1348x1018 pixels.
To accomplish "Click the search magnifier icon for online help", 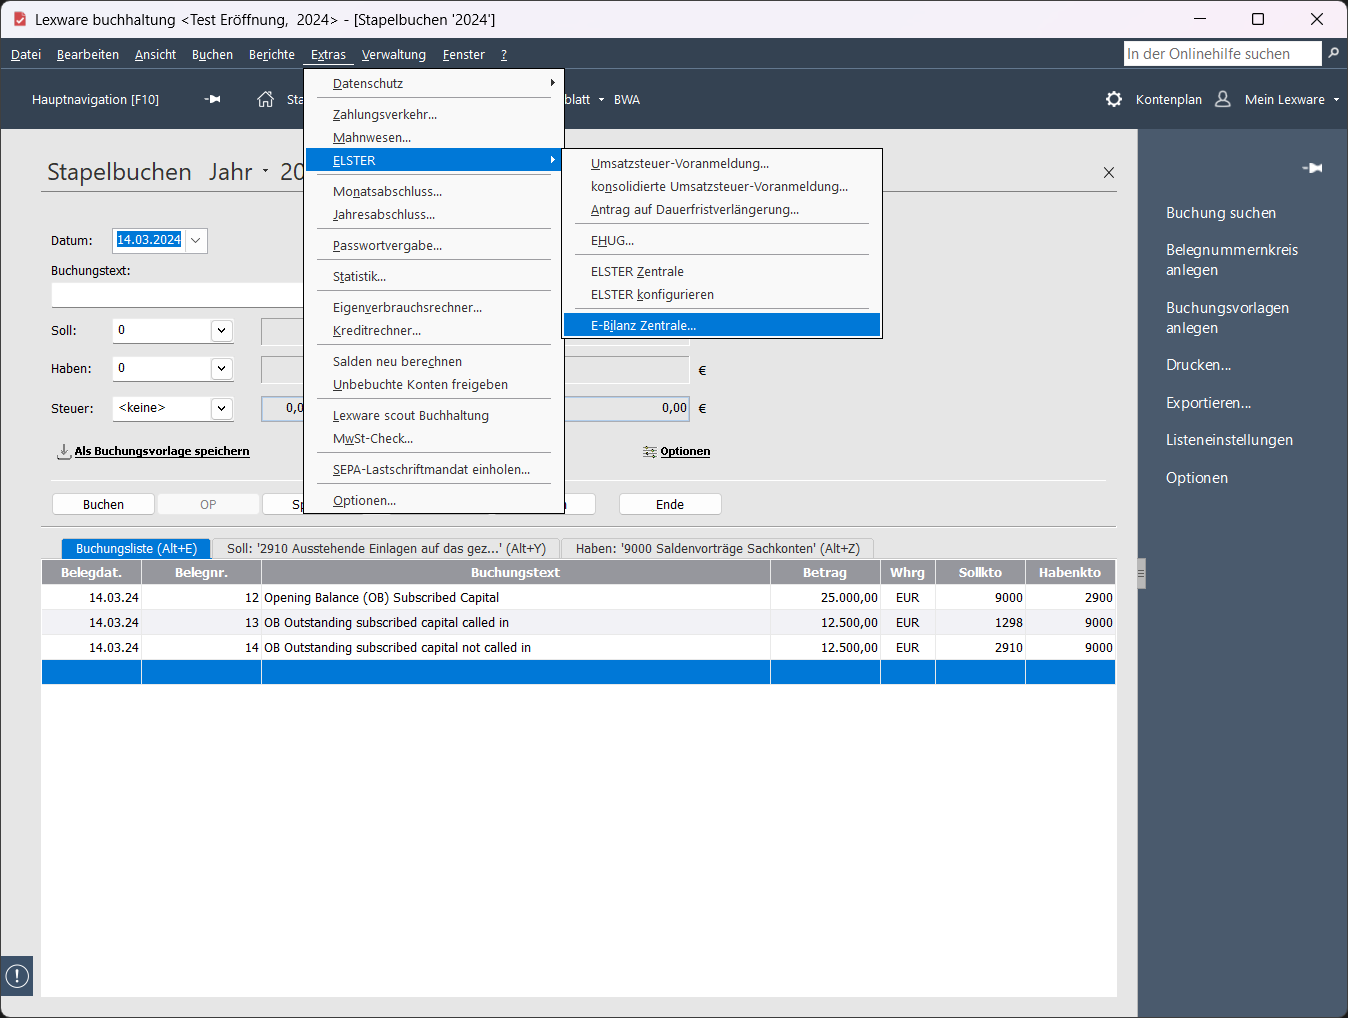I will point(1333,53).
